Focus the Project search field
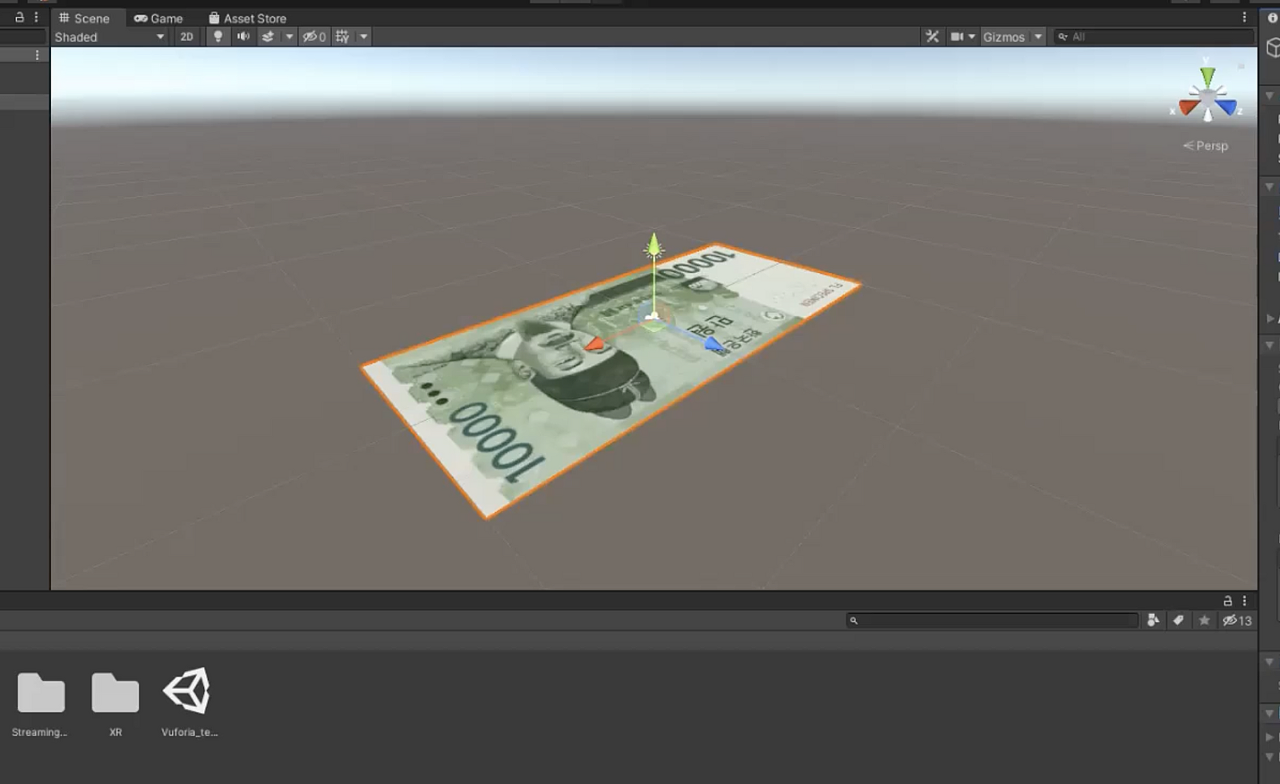This screenshot has height=784, width=1280. tap(992, 621)
